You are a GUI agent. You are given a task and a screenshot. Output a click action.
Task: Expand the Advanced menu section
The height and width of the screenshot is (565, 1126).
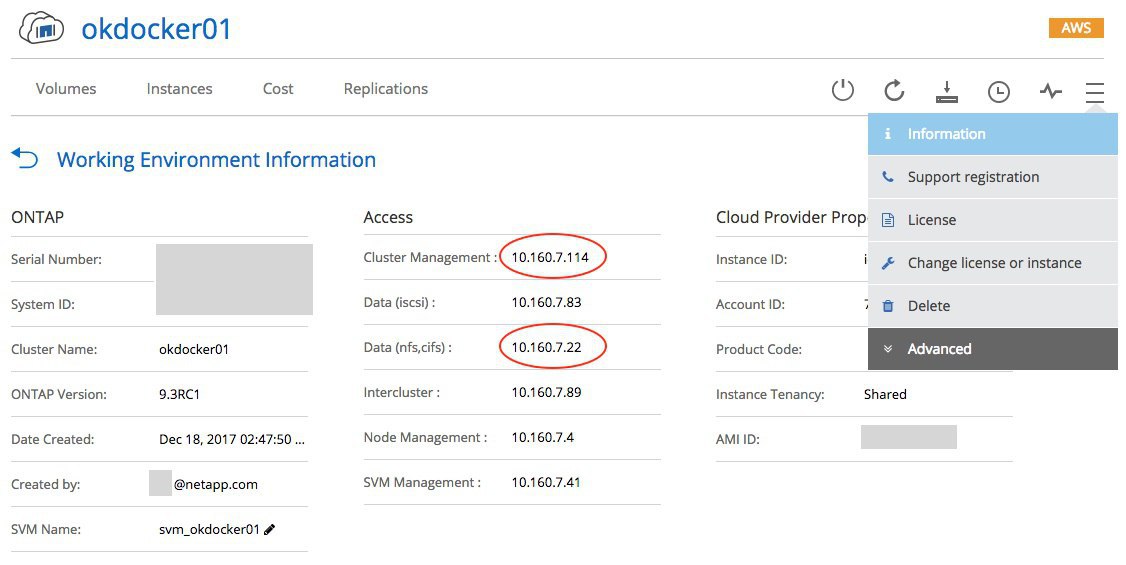click(x=992, y=349)
